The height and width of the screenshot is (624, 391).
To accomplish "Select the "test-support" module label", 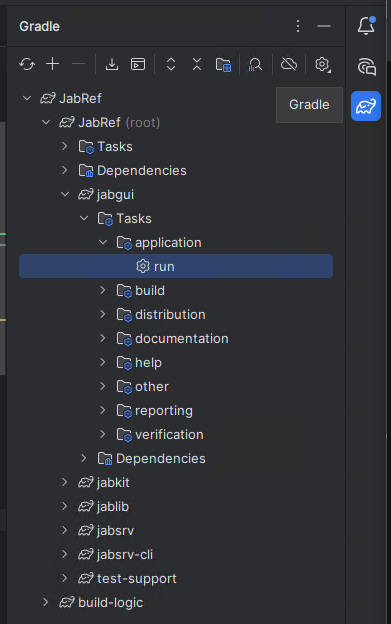I will click(136, 579).
